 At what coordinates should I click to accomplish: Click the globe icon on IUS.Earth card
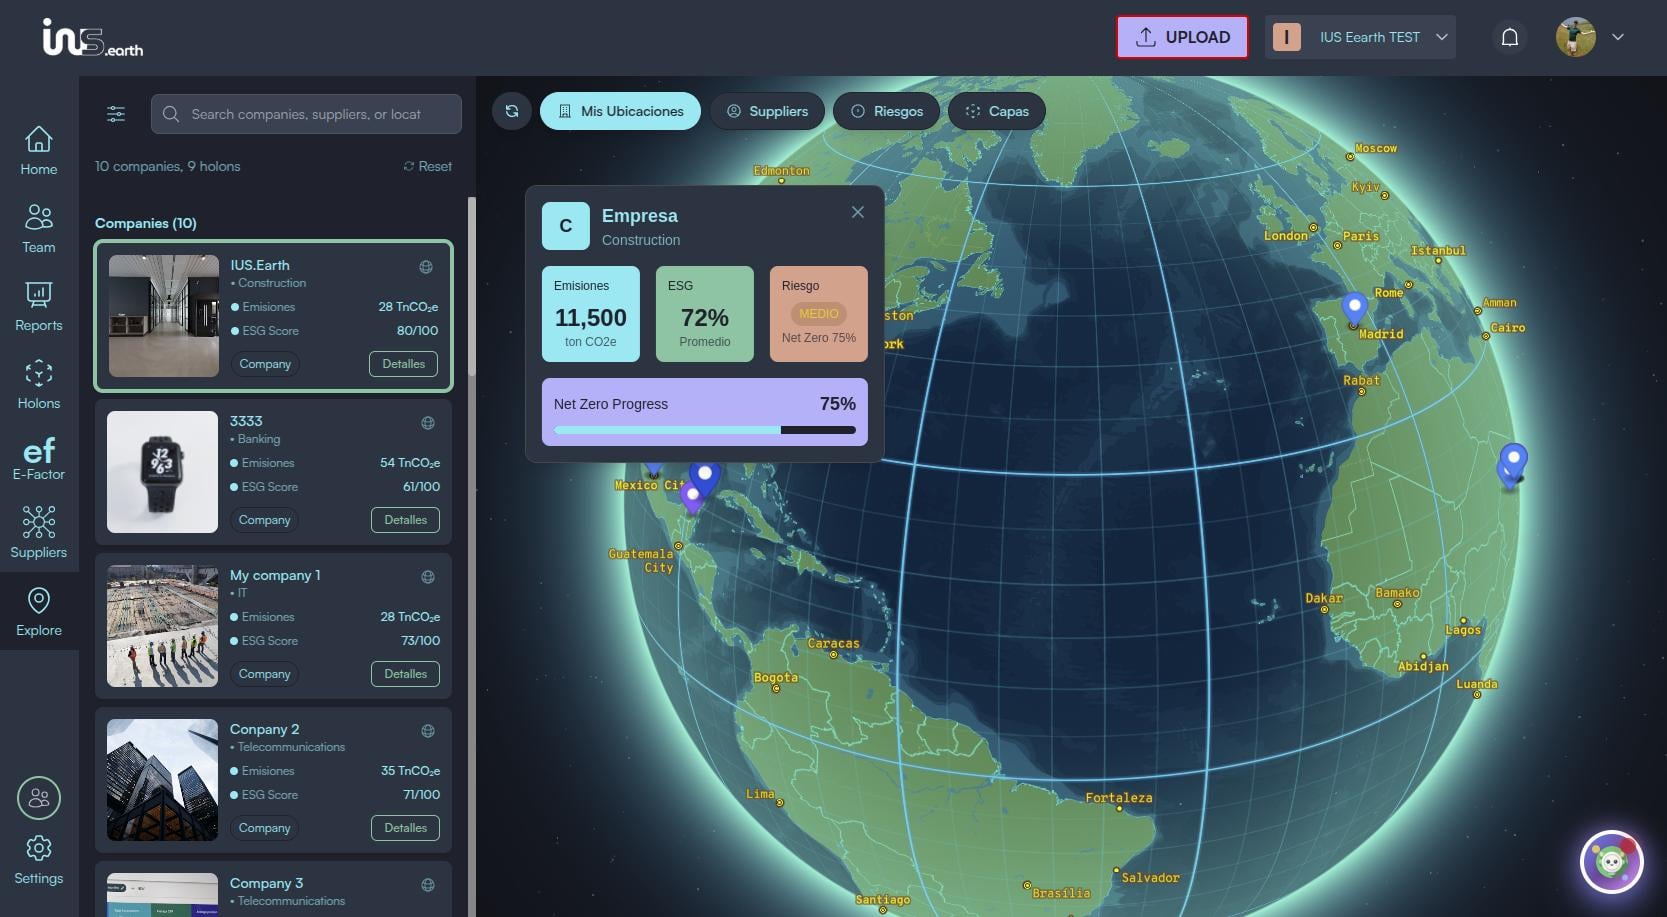pos(426,267)
